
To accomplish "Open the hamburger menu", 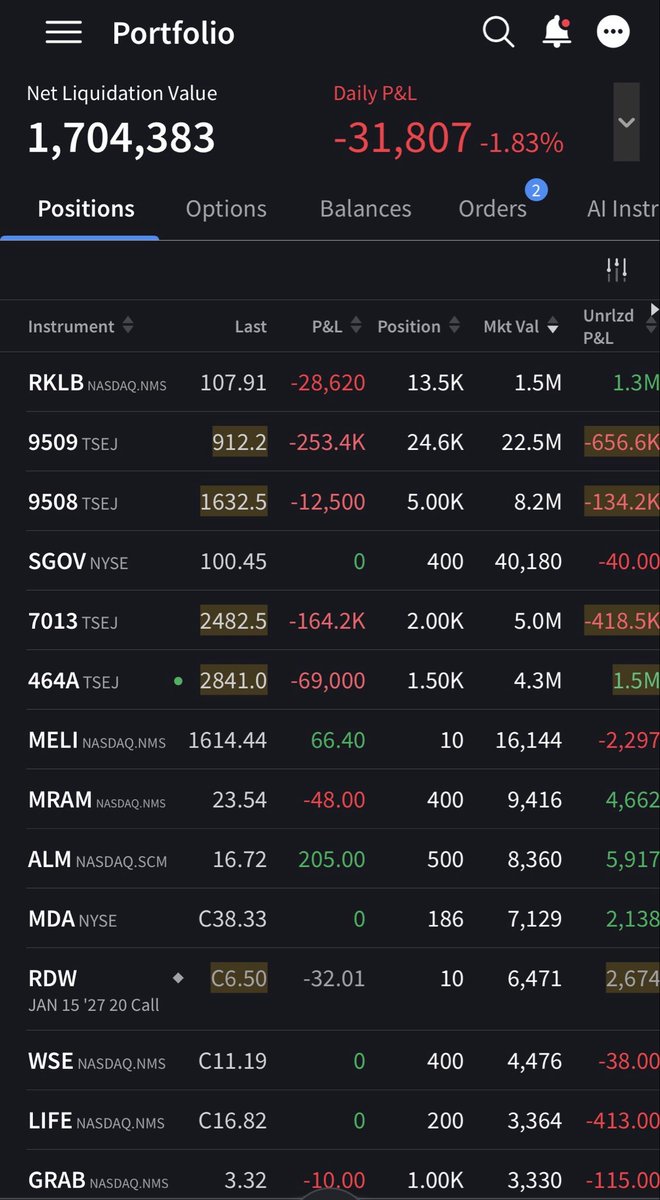I will click(x=63, y=32).
